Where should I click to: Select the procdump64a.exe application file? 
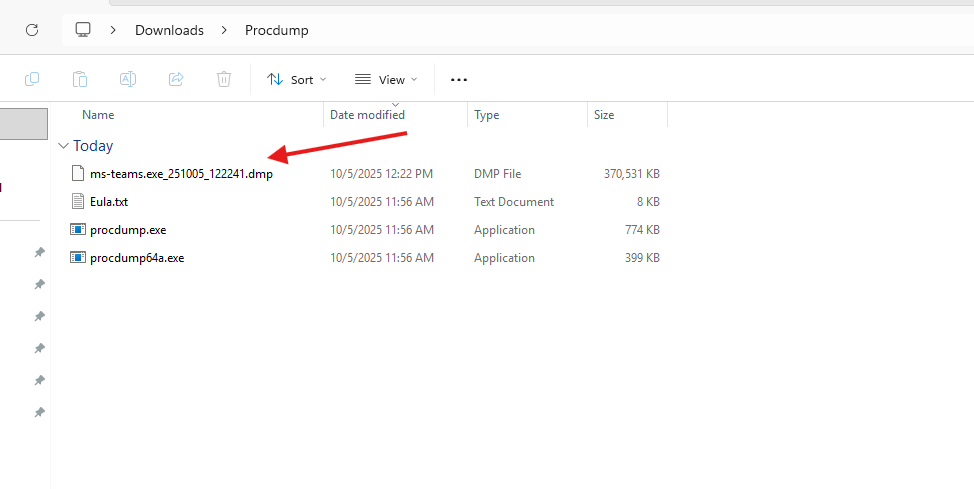tap(136, 258)
